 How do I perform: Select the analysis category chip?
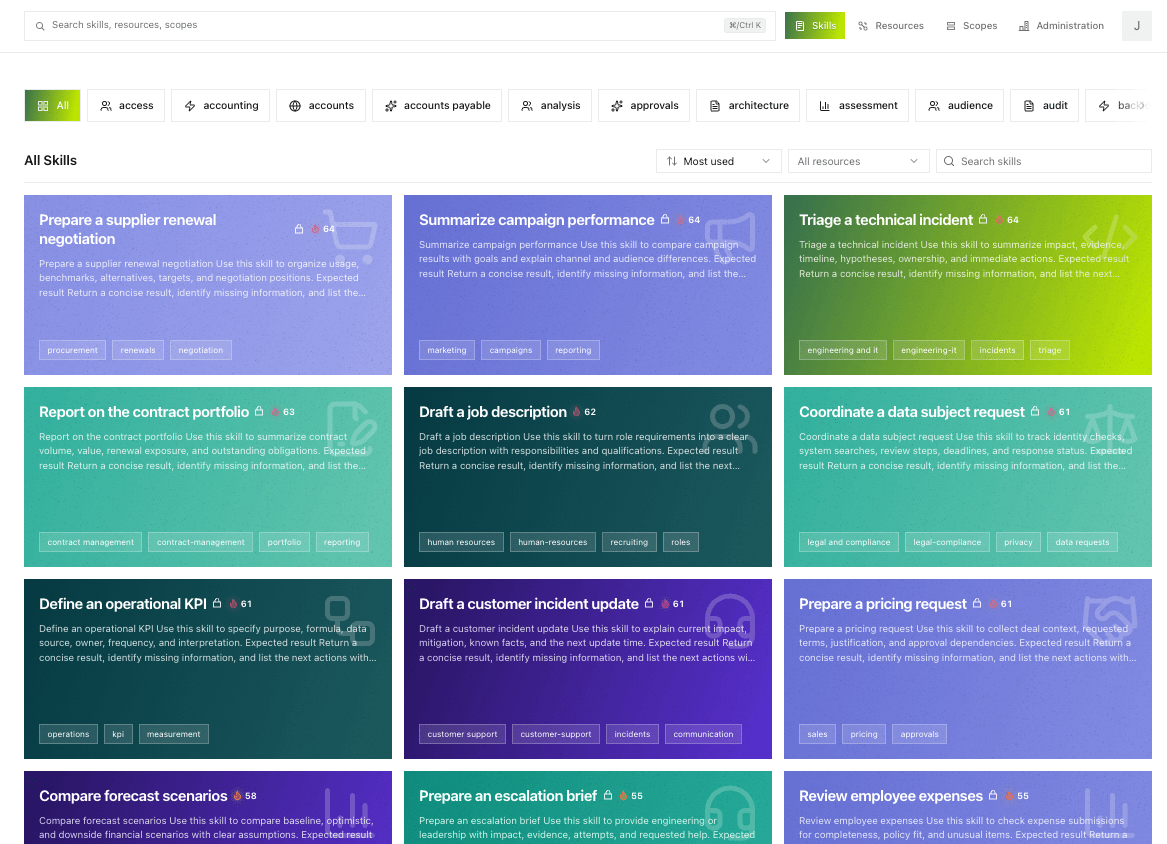(550, 106)
